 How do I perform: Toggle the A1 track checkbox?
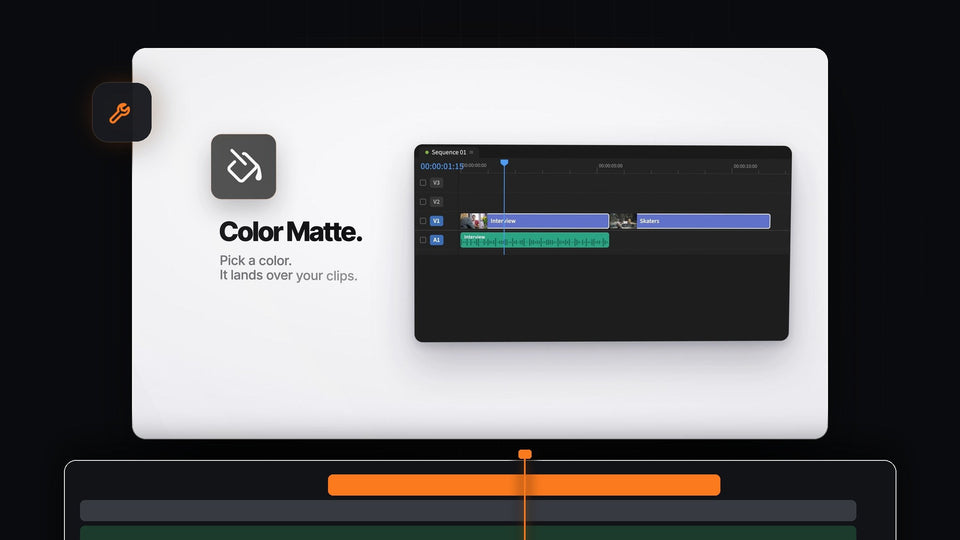(423, 240)
